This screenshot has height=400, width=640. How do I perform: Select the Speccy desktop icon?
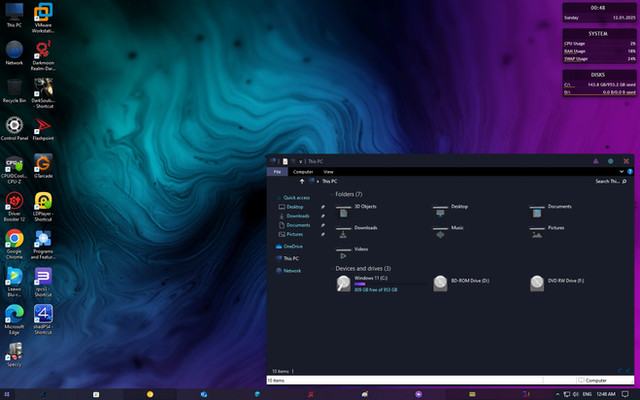(14, 354)
